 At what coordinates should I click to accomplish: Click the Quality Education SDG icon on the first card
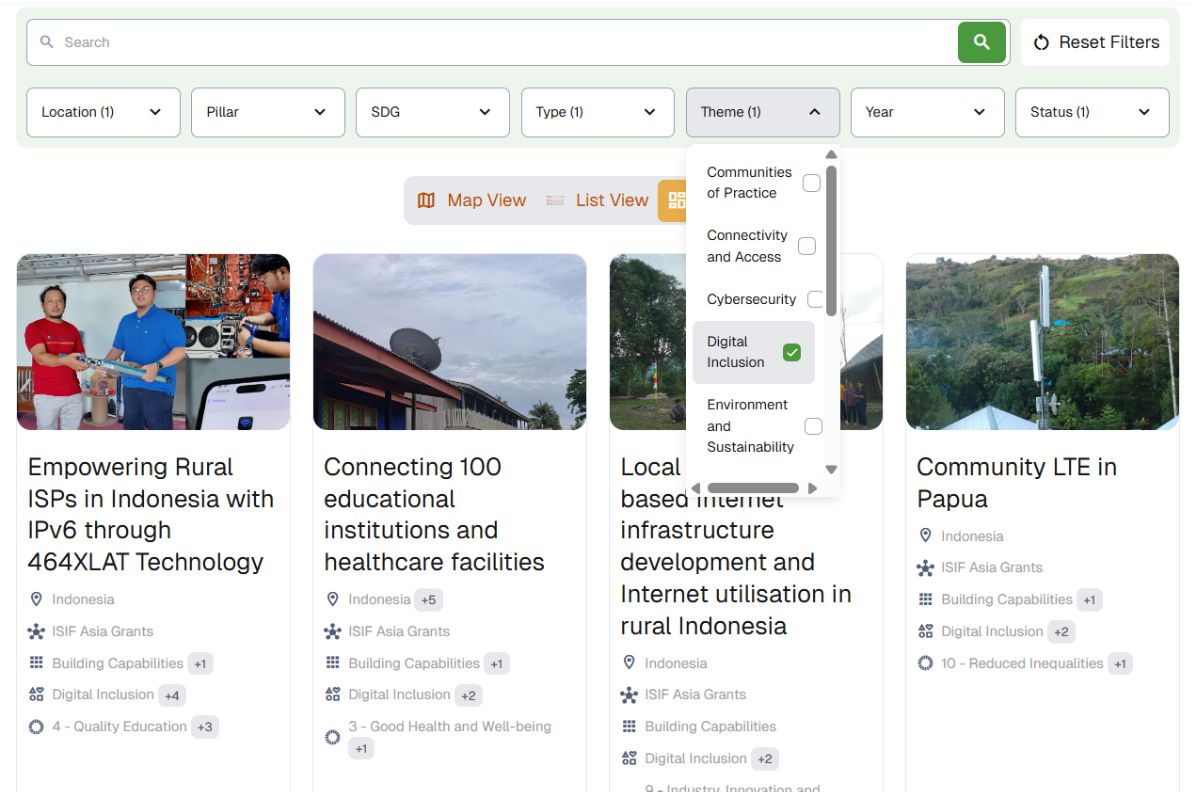[x=35, y=727]
